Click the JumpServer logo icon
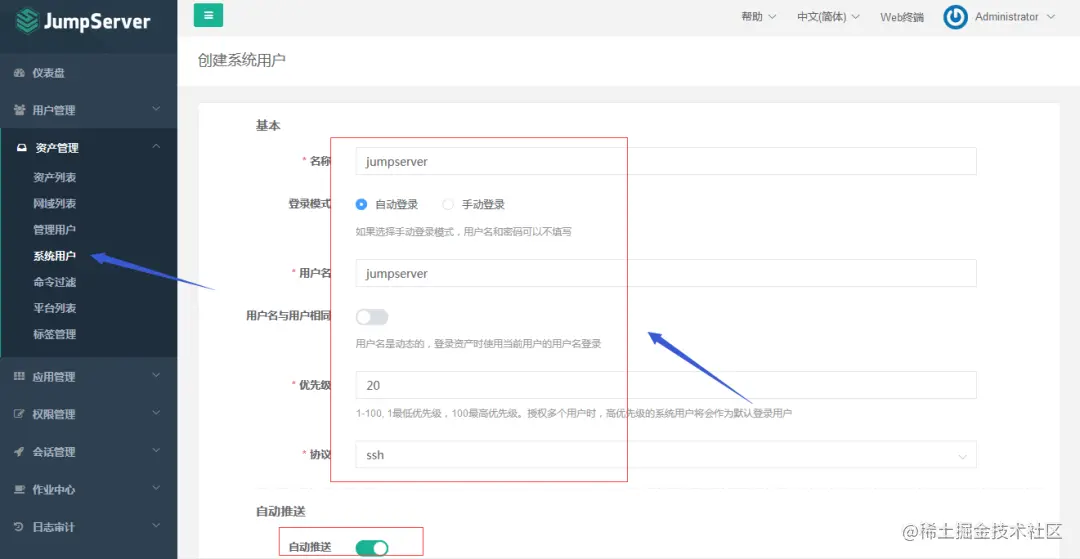The height and width of the screenshot is (559, 1080). 27,21
